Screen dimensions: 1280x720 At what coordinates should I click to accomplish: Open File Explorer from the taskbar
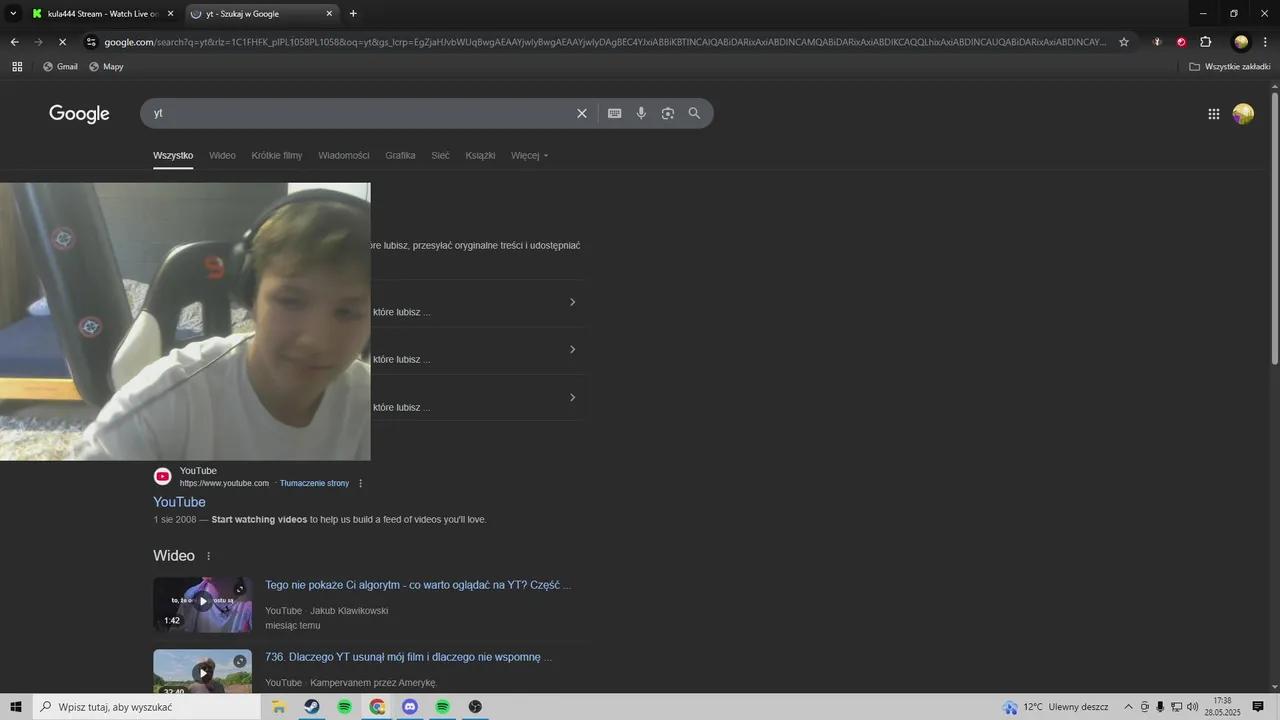click(279, 706)
